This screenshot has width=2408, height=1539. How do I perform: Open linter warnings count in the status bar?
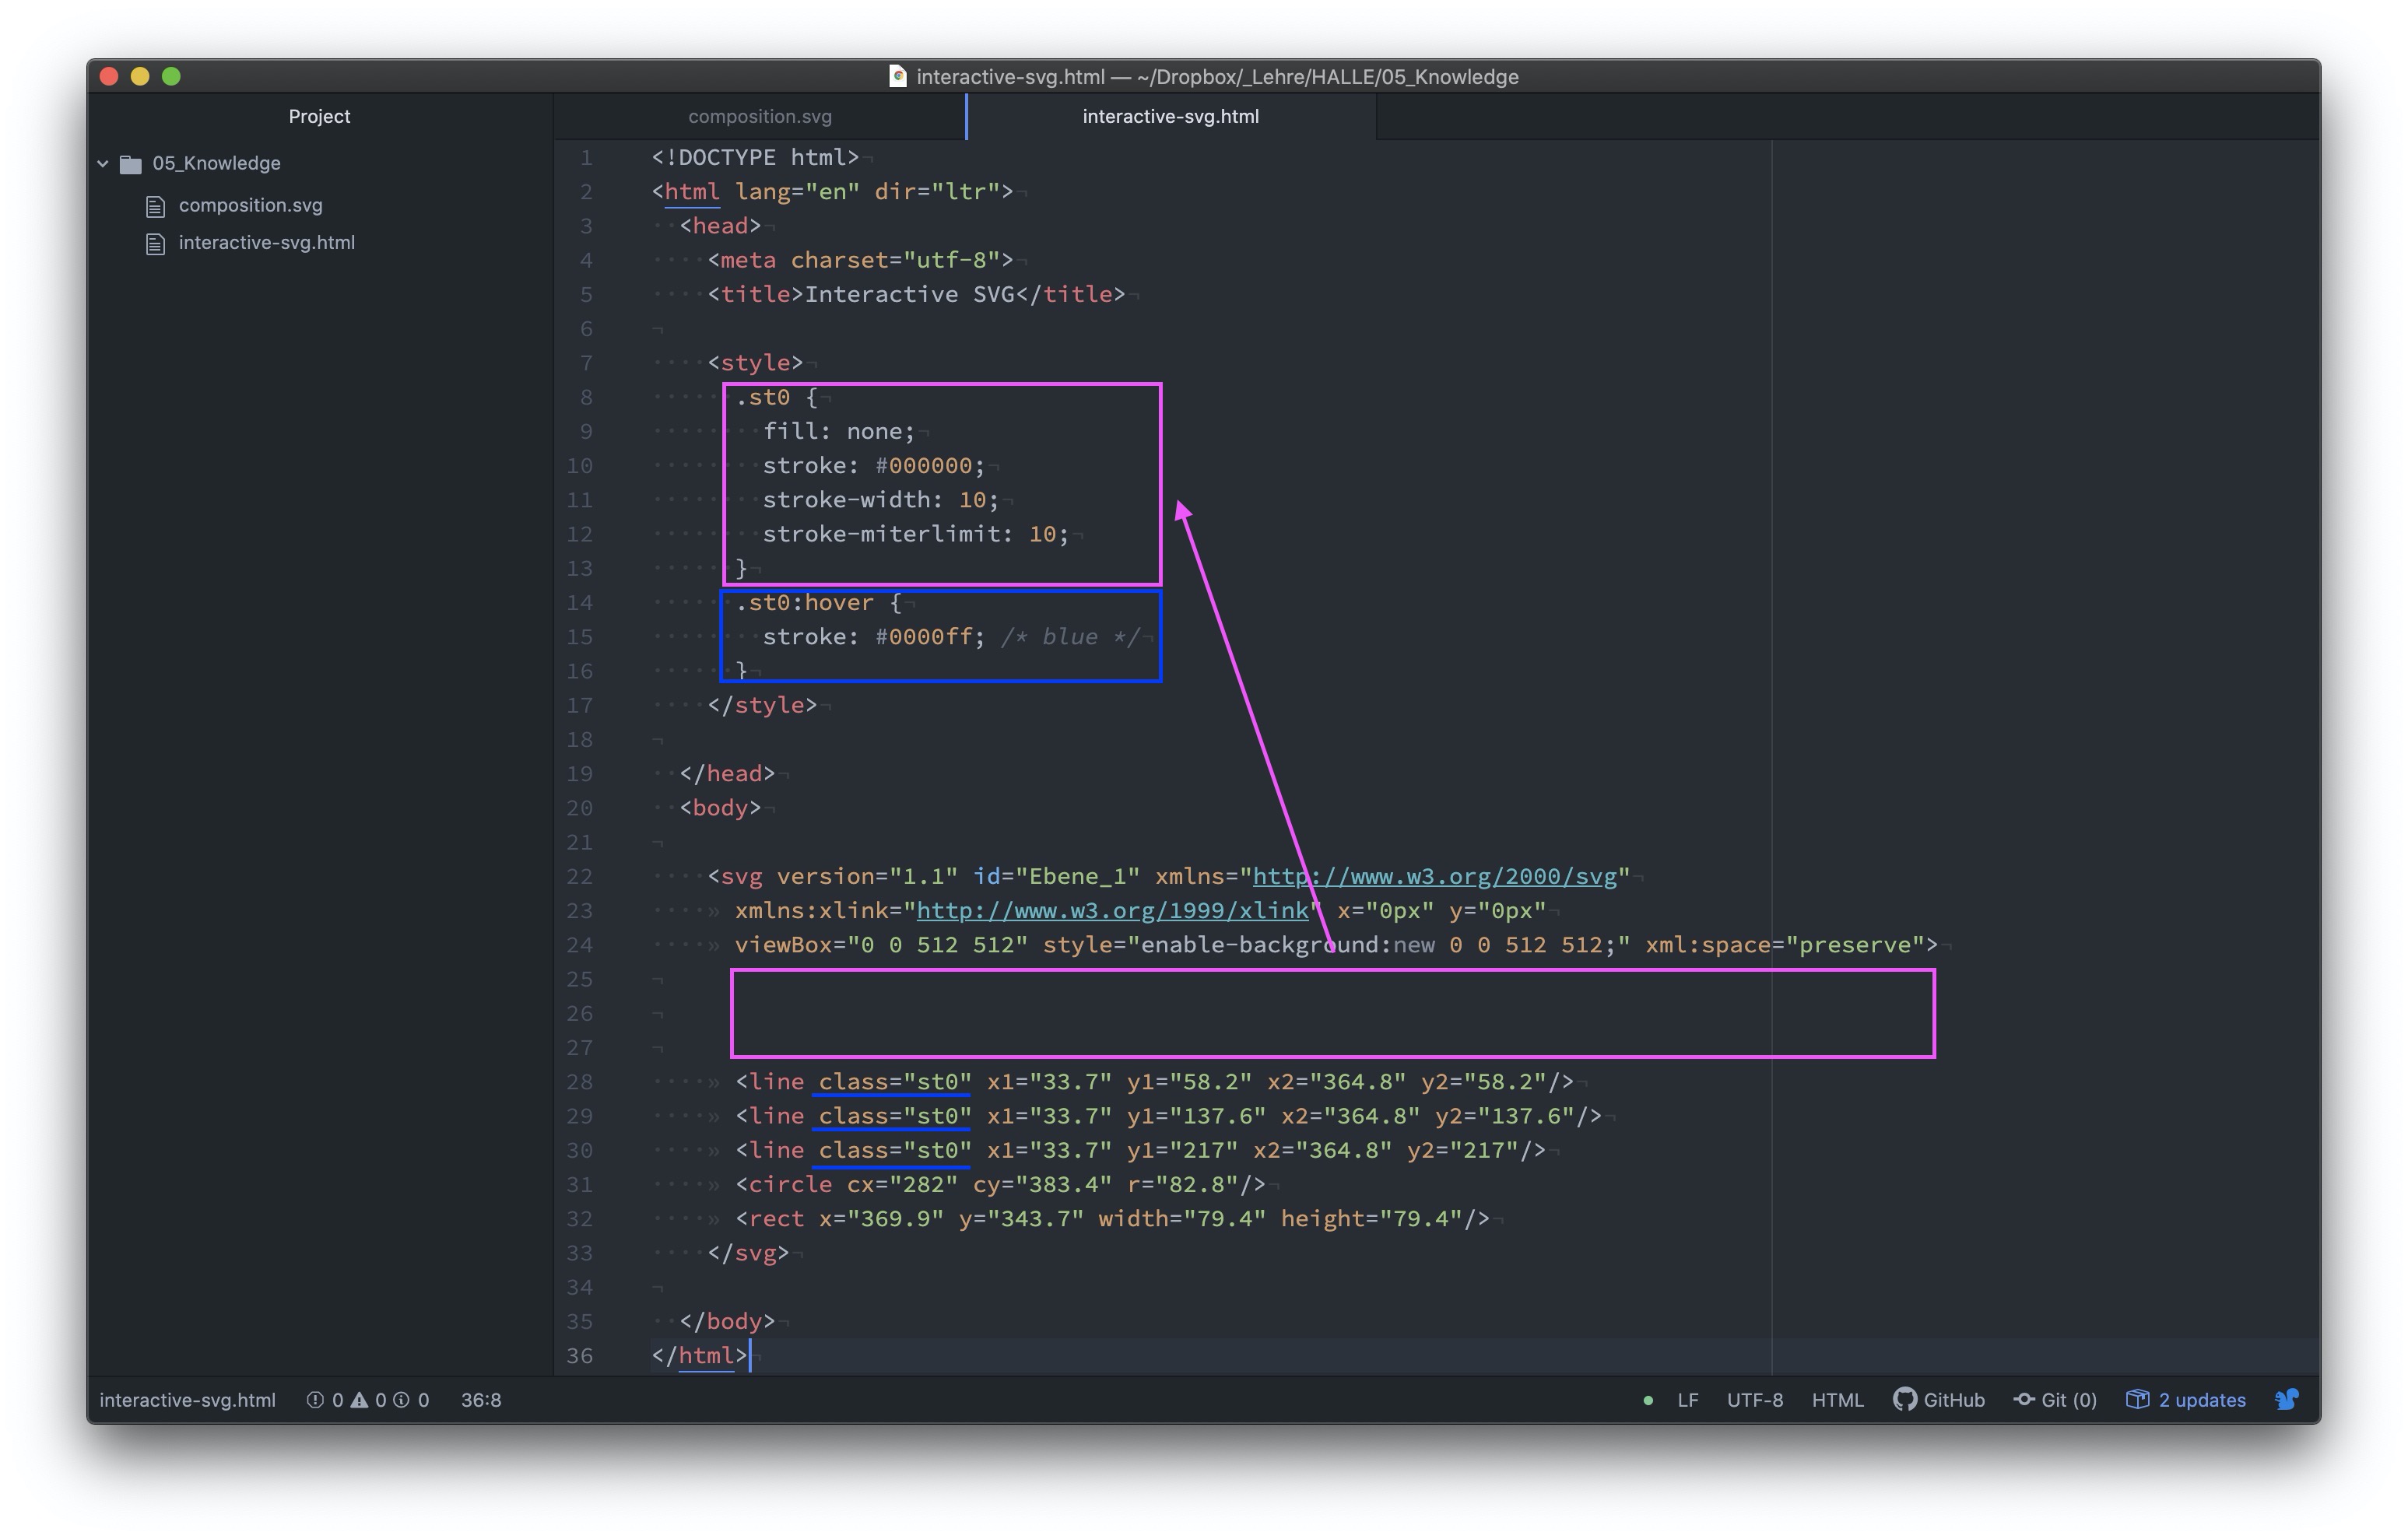pyautogui.click(x=368, y=1400)
